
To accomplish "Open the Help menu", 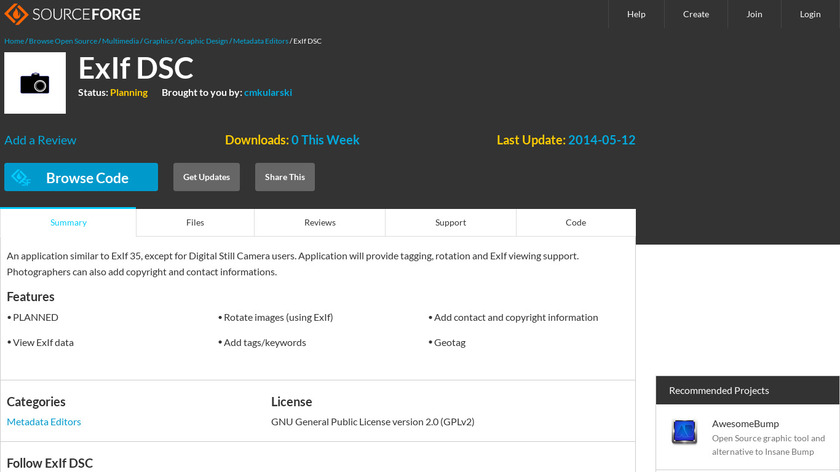I will (x=636, y=14).
